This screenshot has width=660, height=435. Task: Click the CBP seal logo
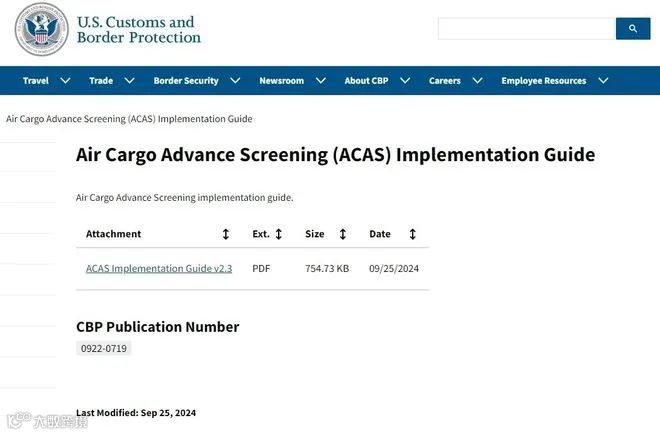41,29
